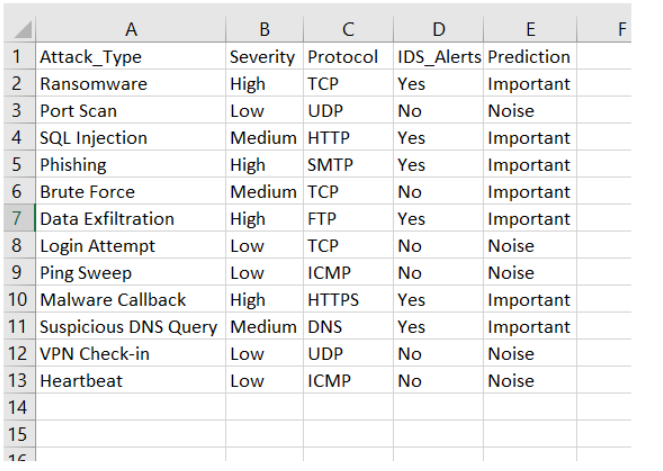The width and height of the screenshot is (663, 471).
Task: Select row 13 header
Action: click(19, 380)
